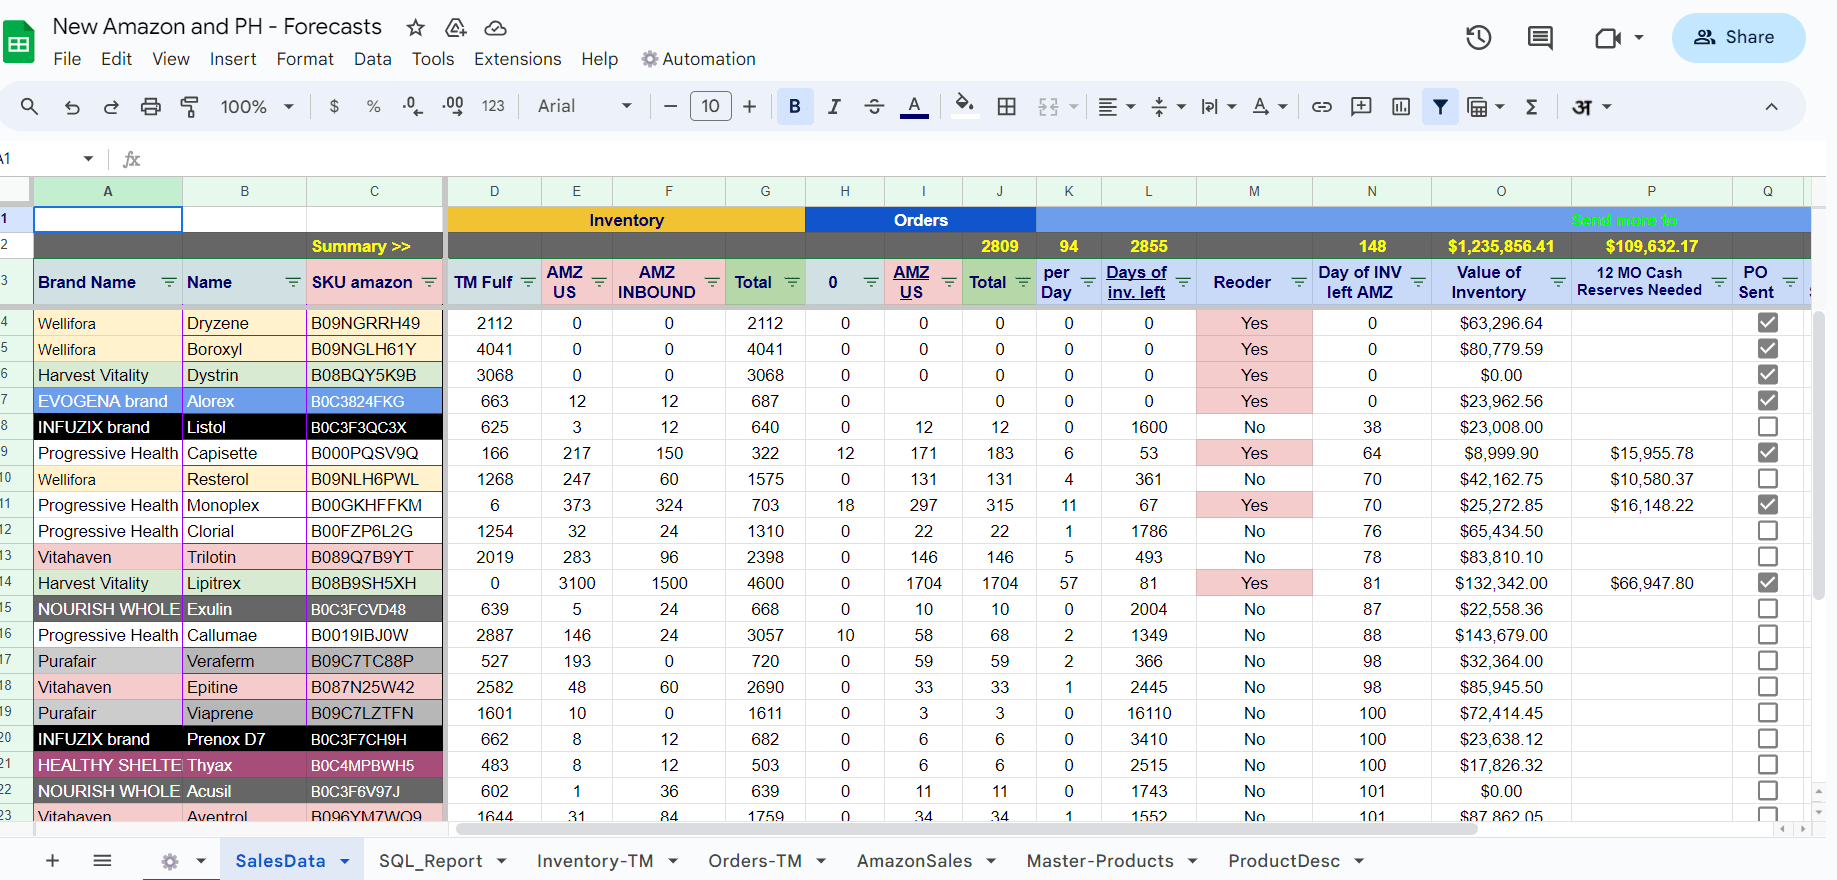Image resolution: width=1837 pixels, height=880 pixels.
Task: Select column D header
Action: [494, 191]
